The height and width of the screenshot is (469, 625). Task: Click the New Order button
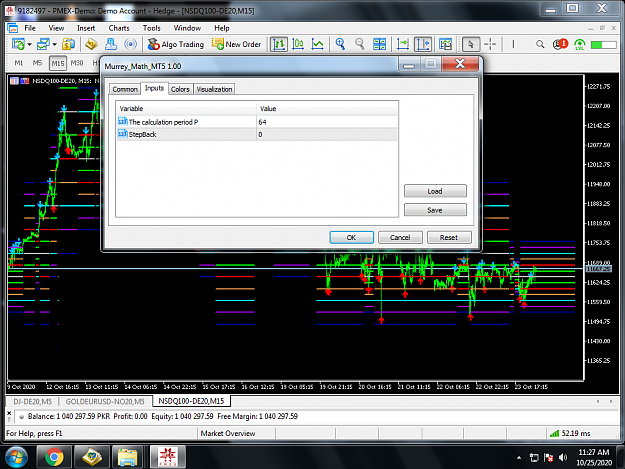(236, 44)
